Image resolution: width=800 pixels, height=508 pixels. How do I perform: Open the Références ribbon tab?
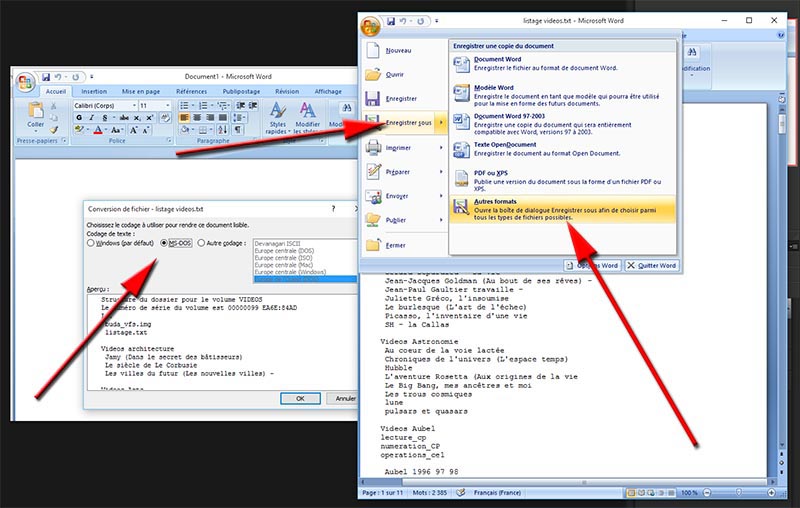point(192,91)
